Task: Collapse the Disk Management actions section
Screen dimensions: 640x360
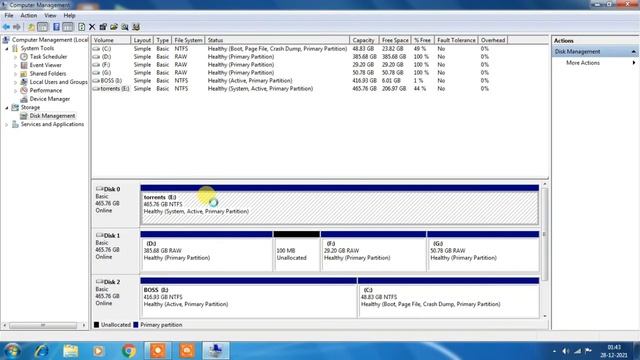Action: coord(633,52)
